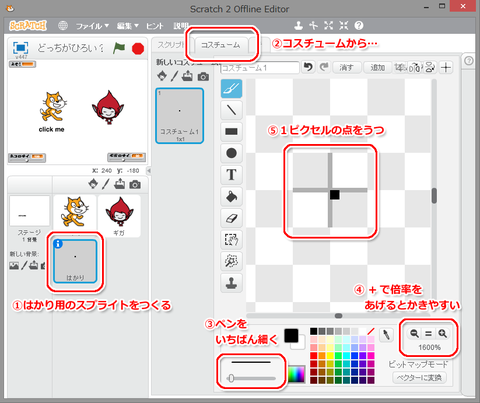Click the Delete scissors icon in top toolbar
Screen dimensions: 480x403
(313, 25)
